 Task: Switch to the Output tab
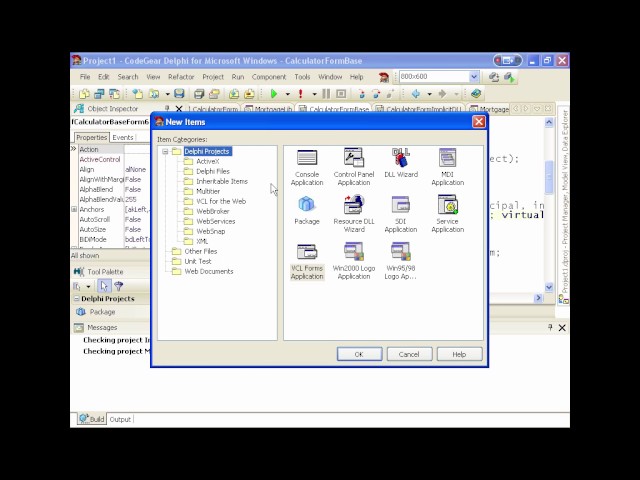(120, 419)
